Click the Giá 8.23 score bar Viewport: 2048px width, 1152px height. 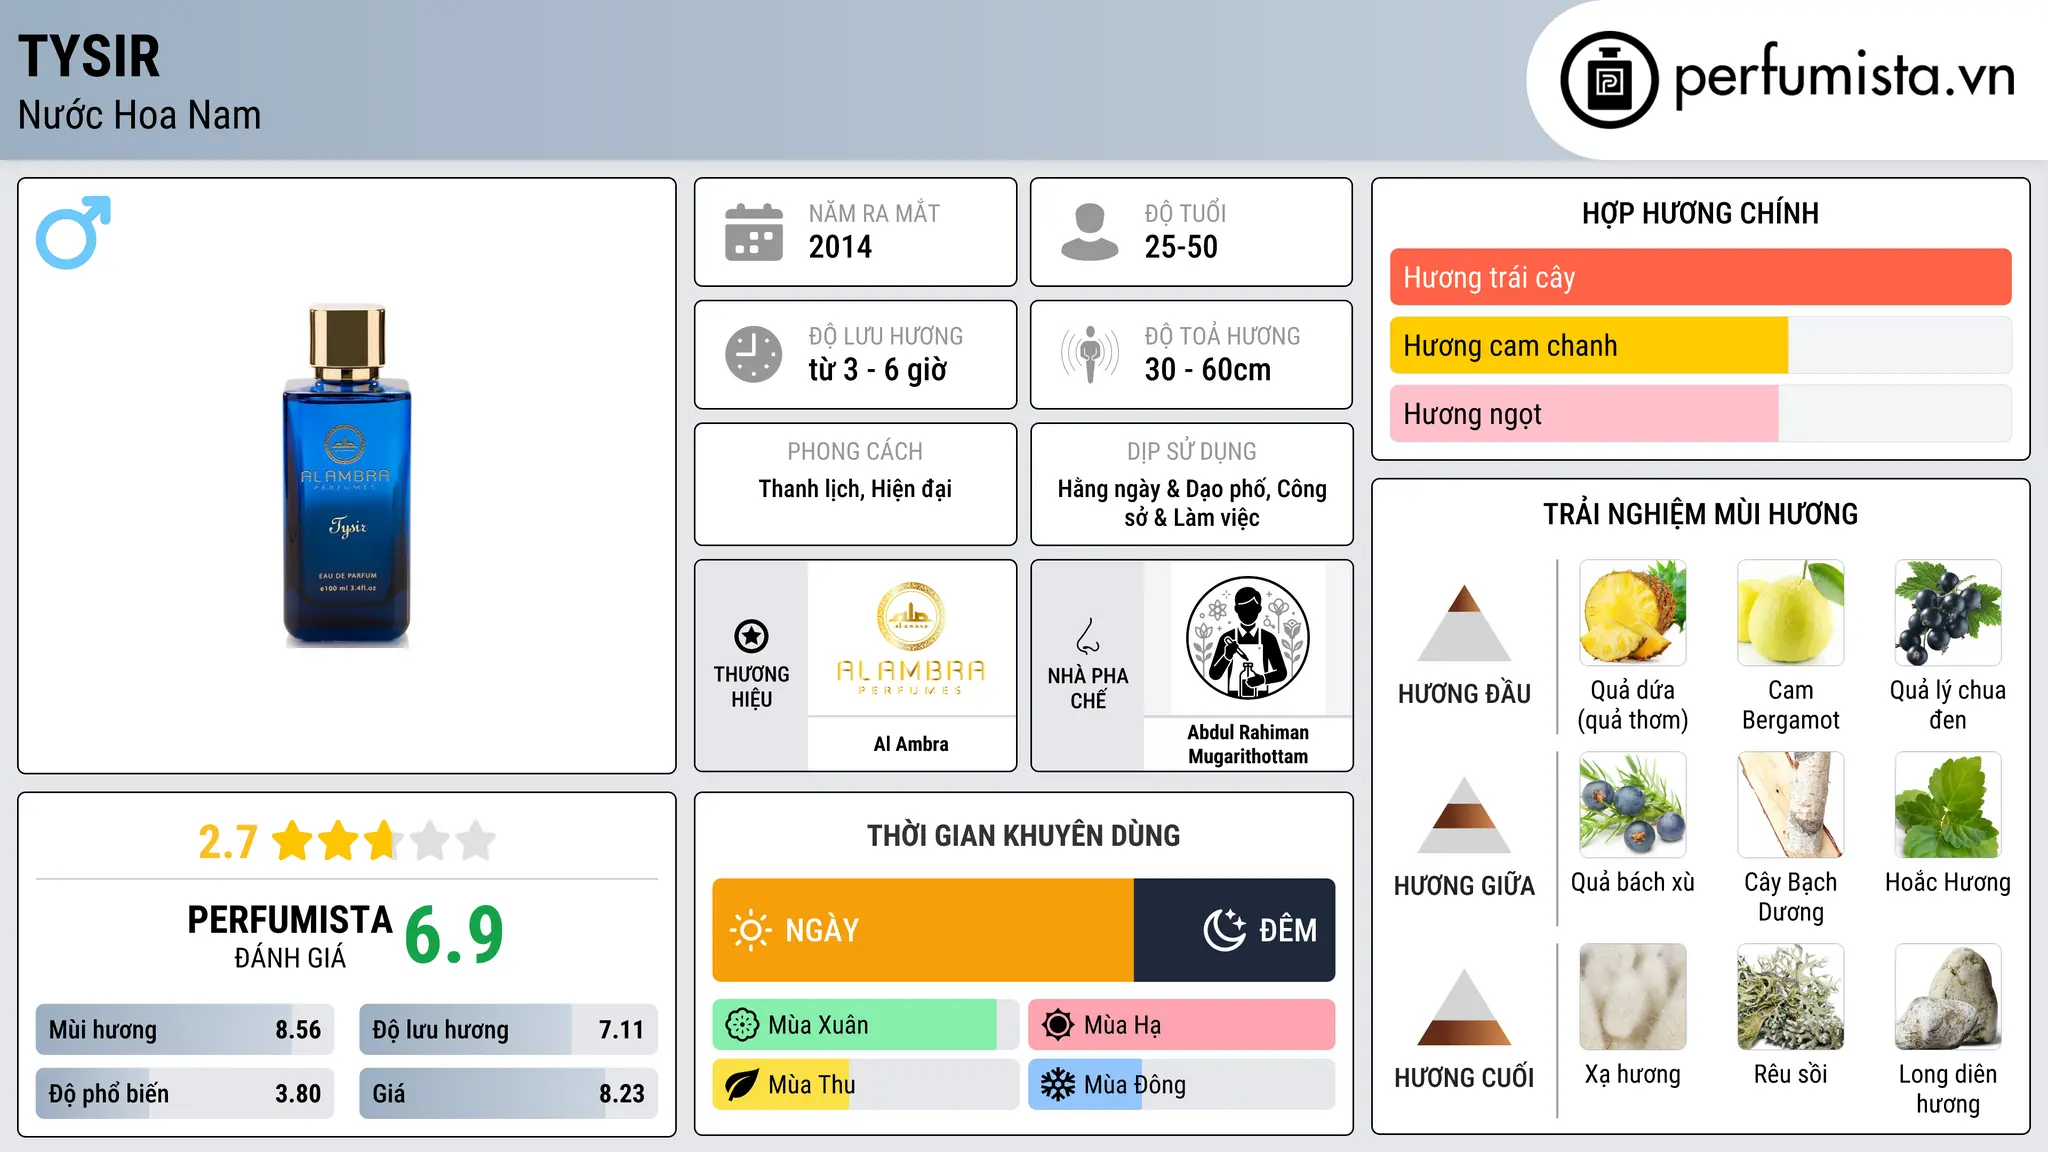pyautogui.click(x=508, y=1093)
